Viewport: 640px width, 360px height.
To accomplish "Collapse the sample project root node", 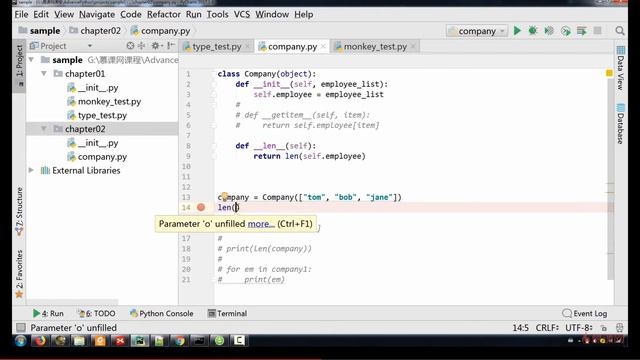I will pos(31,60).
